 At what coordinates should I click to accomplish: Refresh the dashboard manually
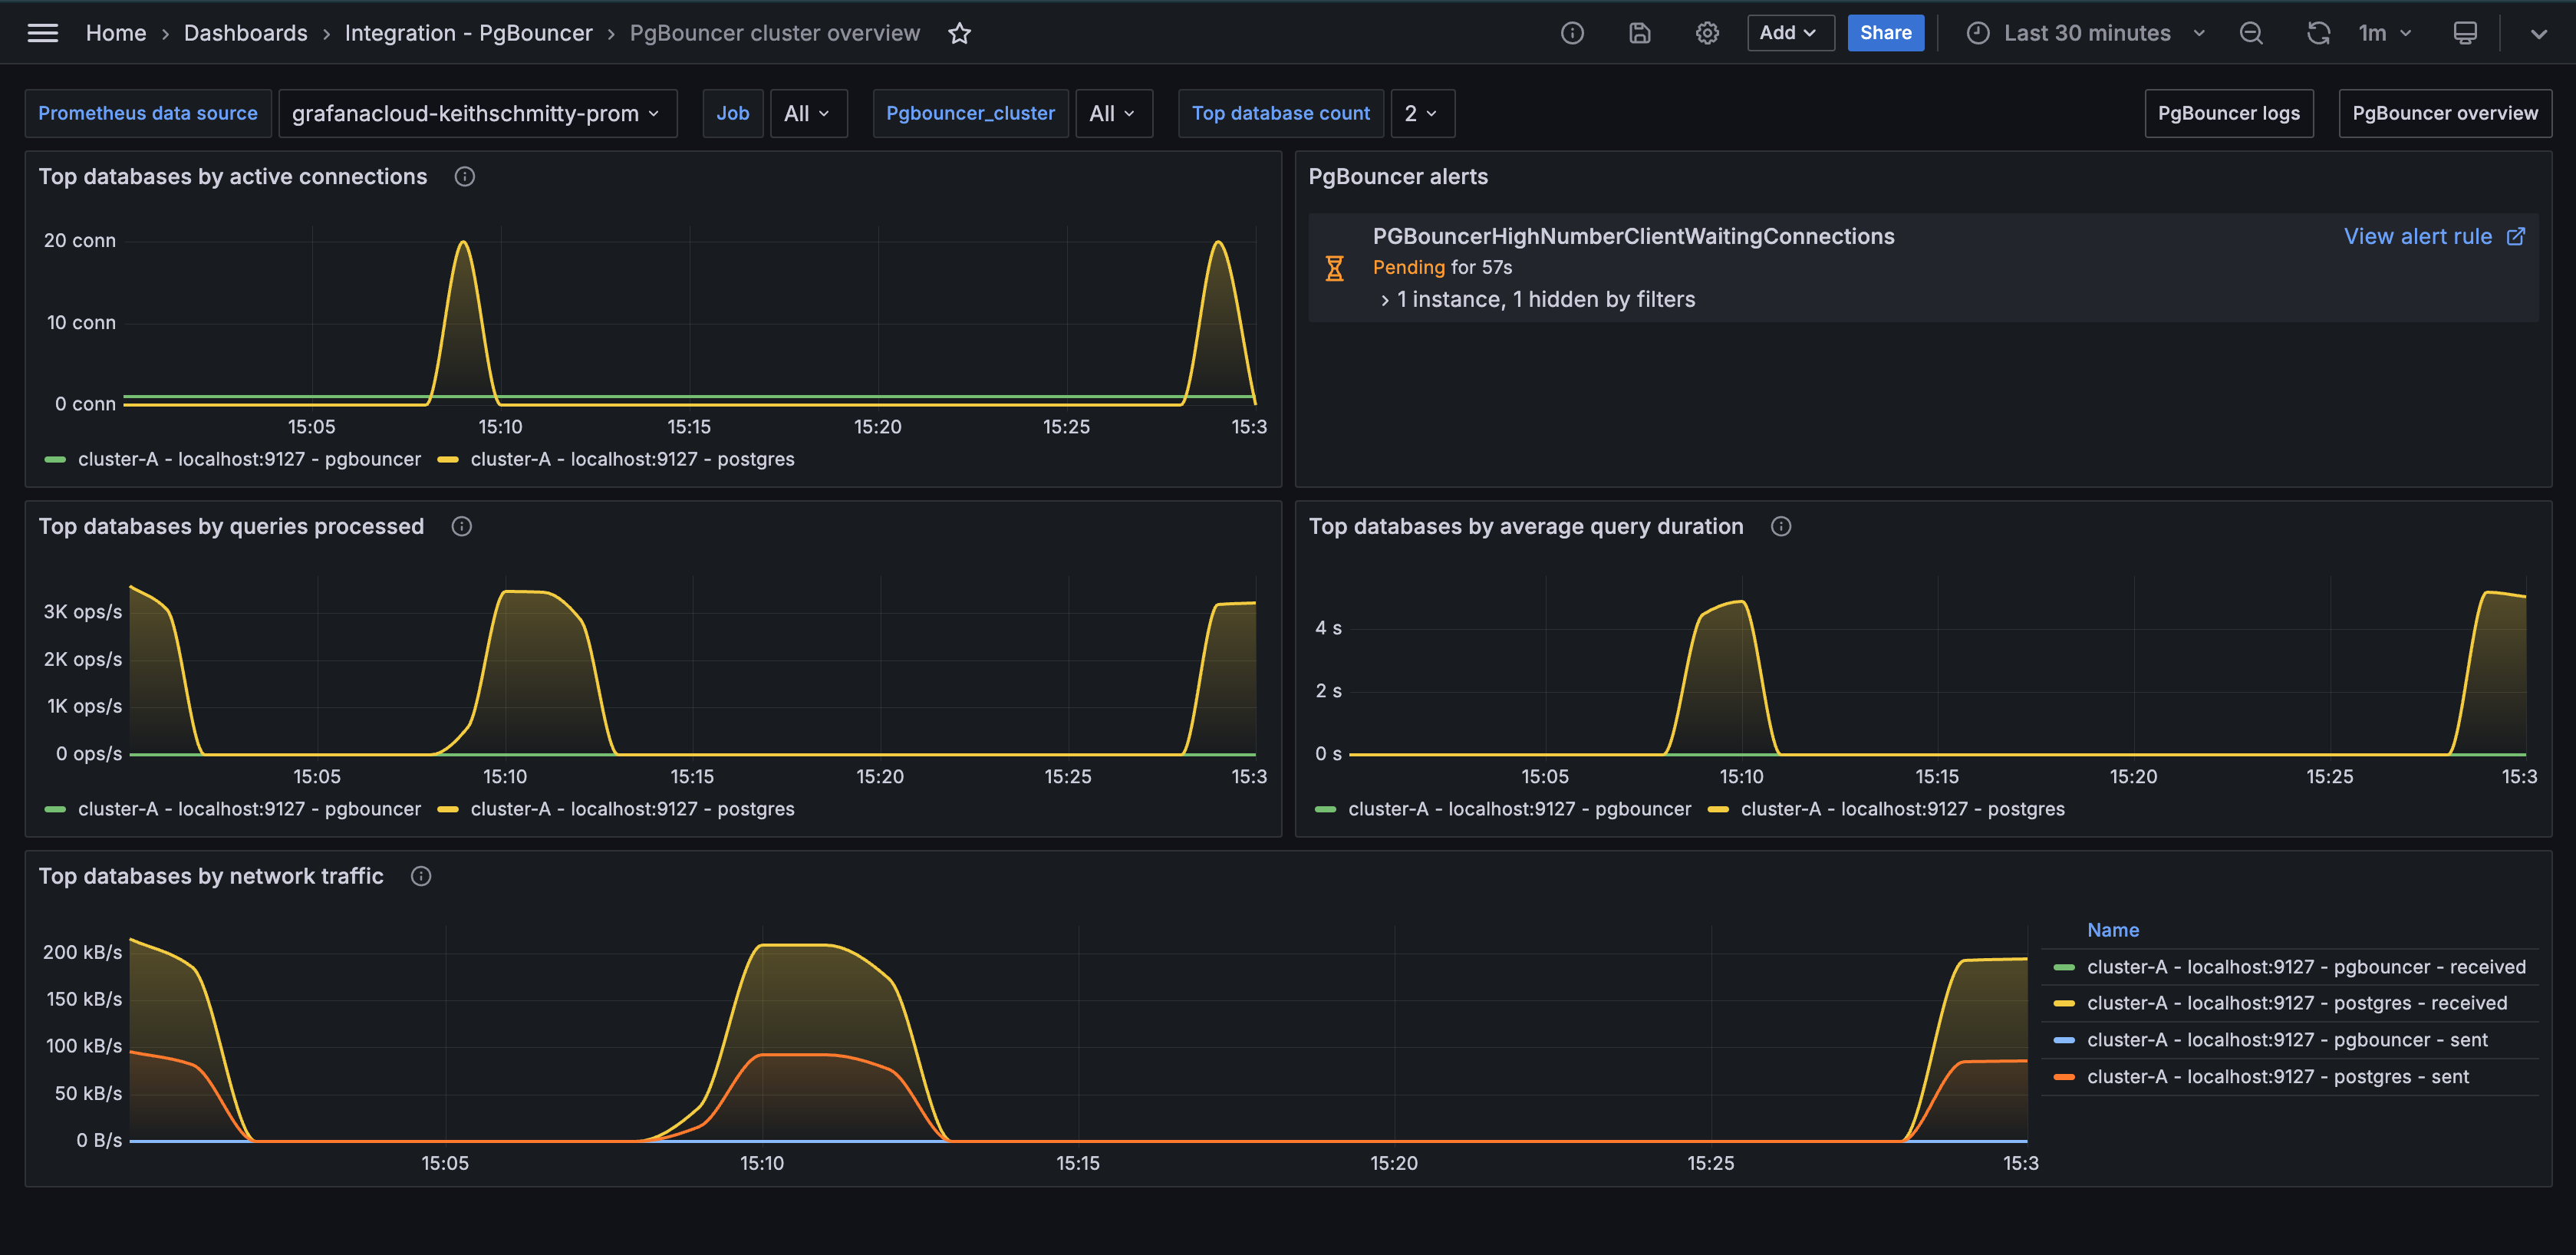coord(2318,33)
